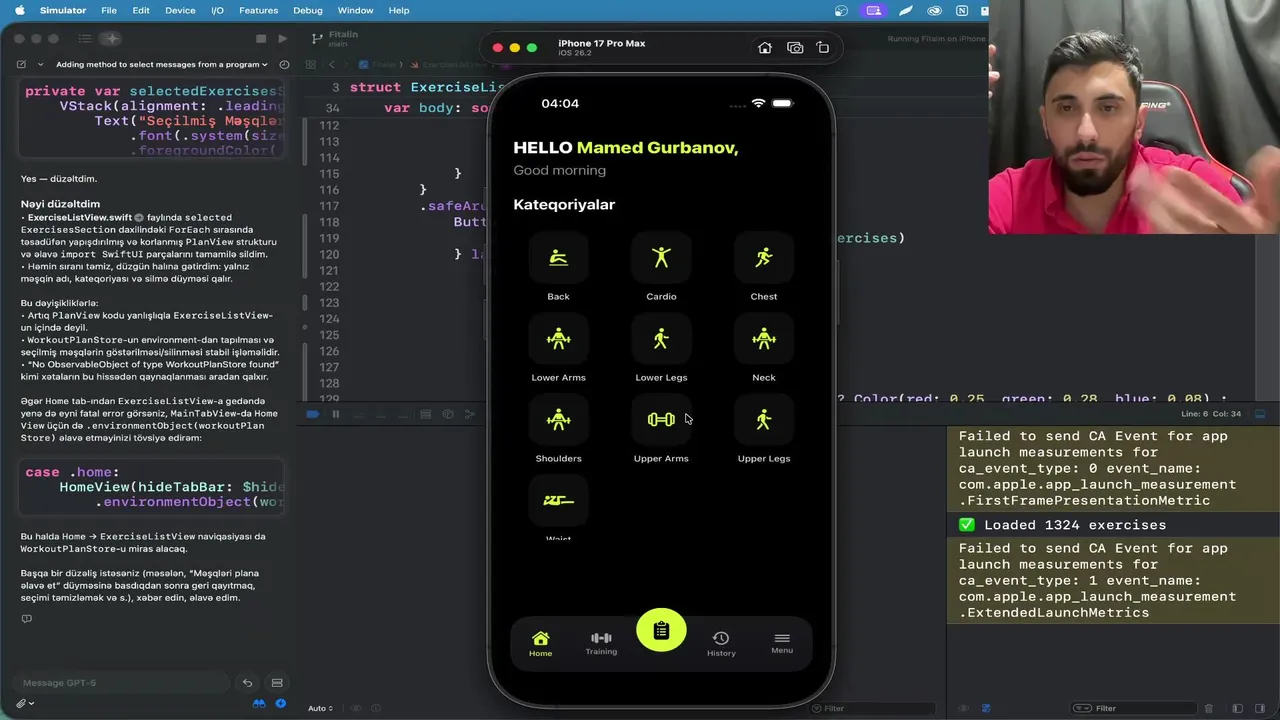Click the stacked panels icon by message field
The image size is (1280, 720).
click(277, 683)
